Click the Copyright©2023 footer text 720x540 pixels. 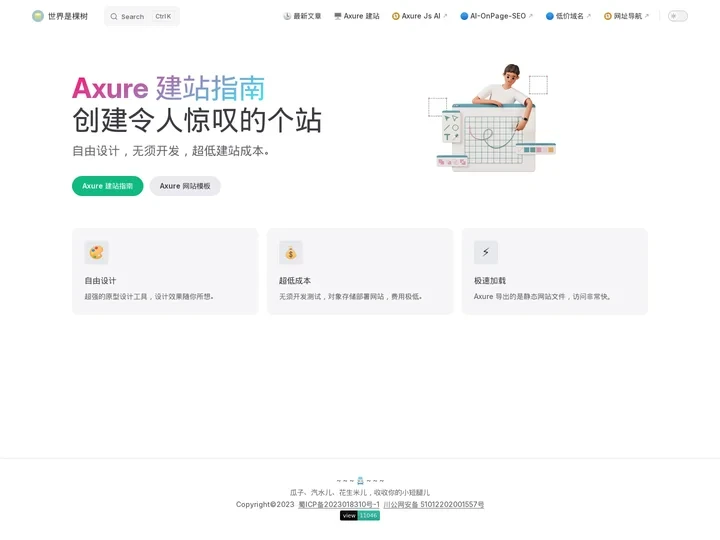point(265,505)
